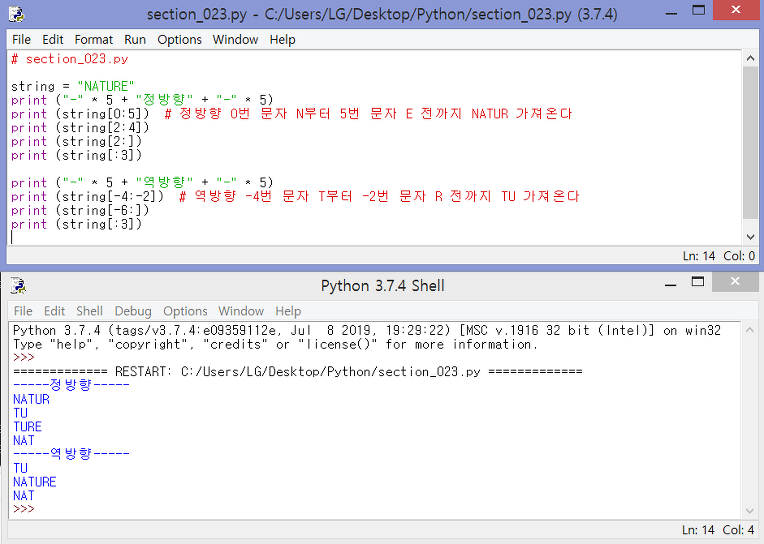The width and height of the screenshot is (764, 544).
Task: Click the editor title bar text
Action: pos(382,14)
